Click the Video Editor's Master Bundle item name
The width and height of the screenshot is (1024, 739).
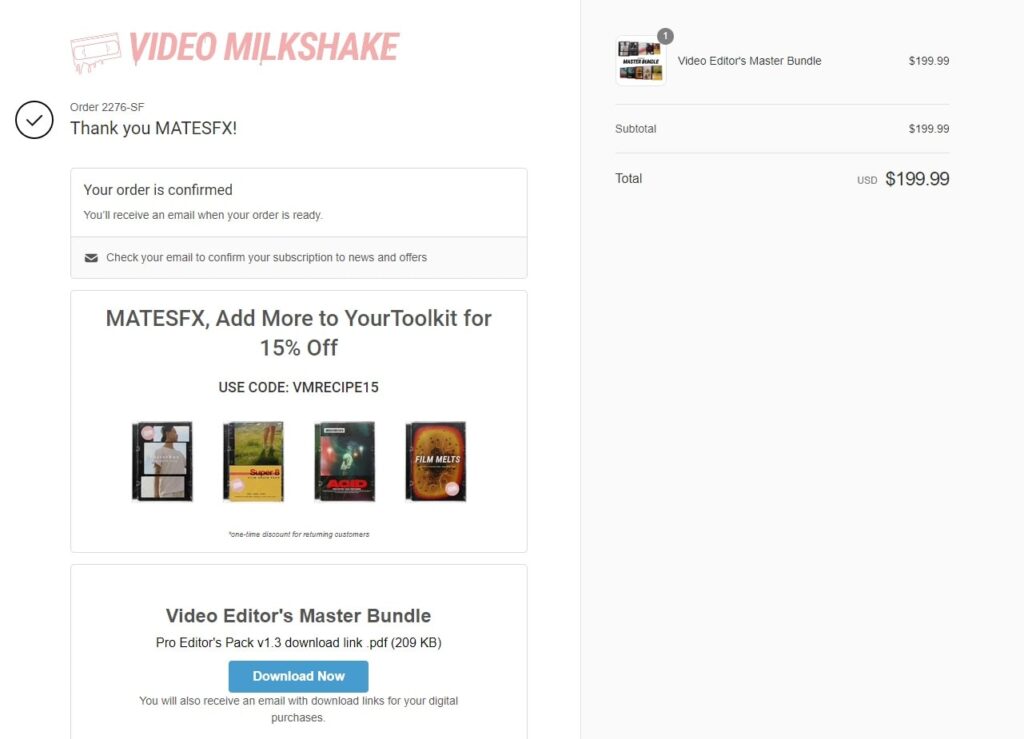tap(749, 61)
